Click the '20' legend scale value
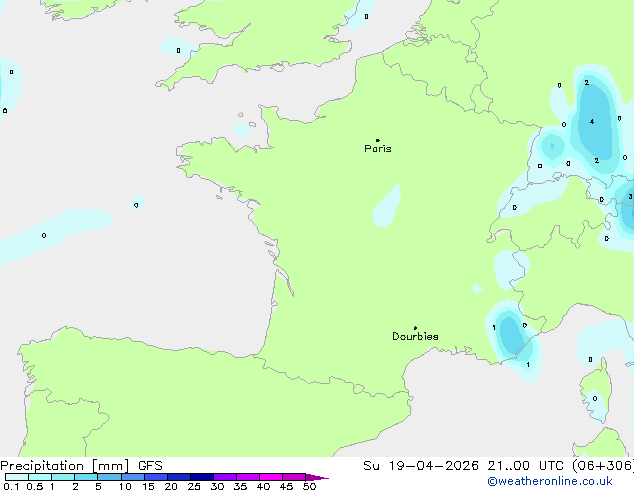Screen dimensions: 634x490 tap(171, 486)
